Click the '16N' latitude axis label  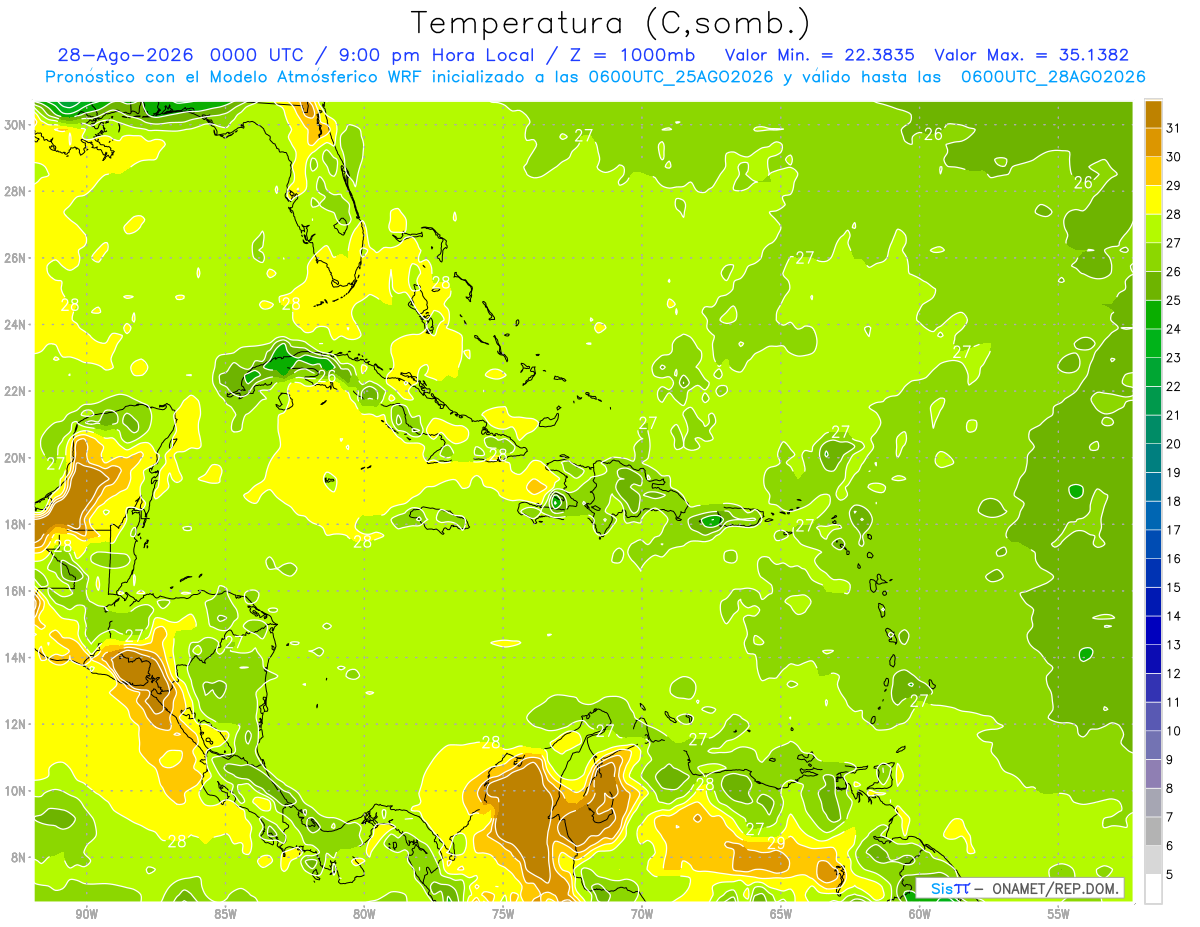click(17, 591)
